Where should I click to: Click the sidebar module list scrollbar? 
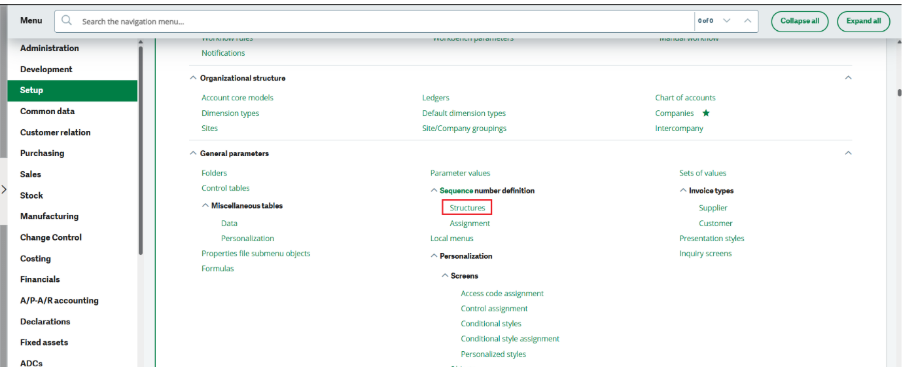[141, 150]
